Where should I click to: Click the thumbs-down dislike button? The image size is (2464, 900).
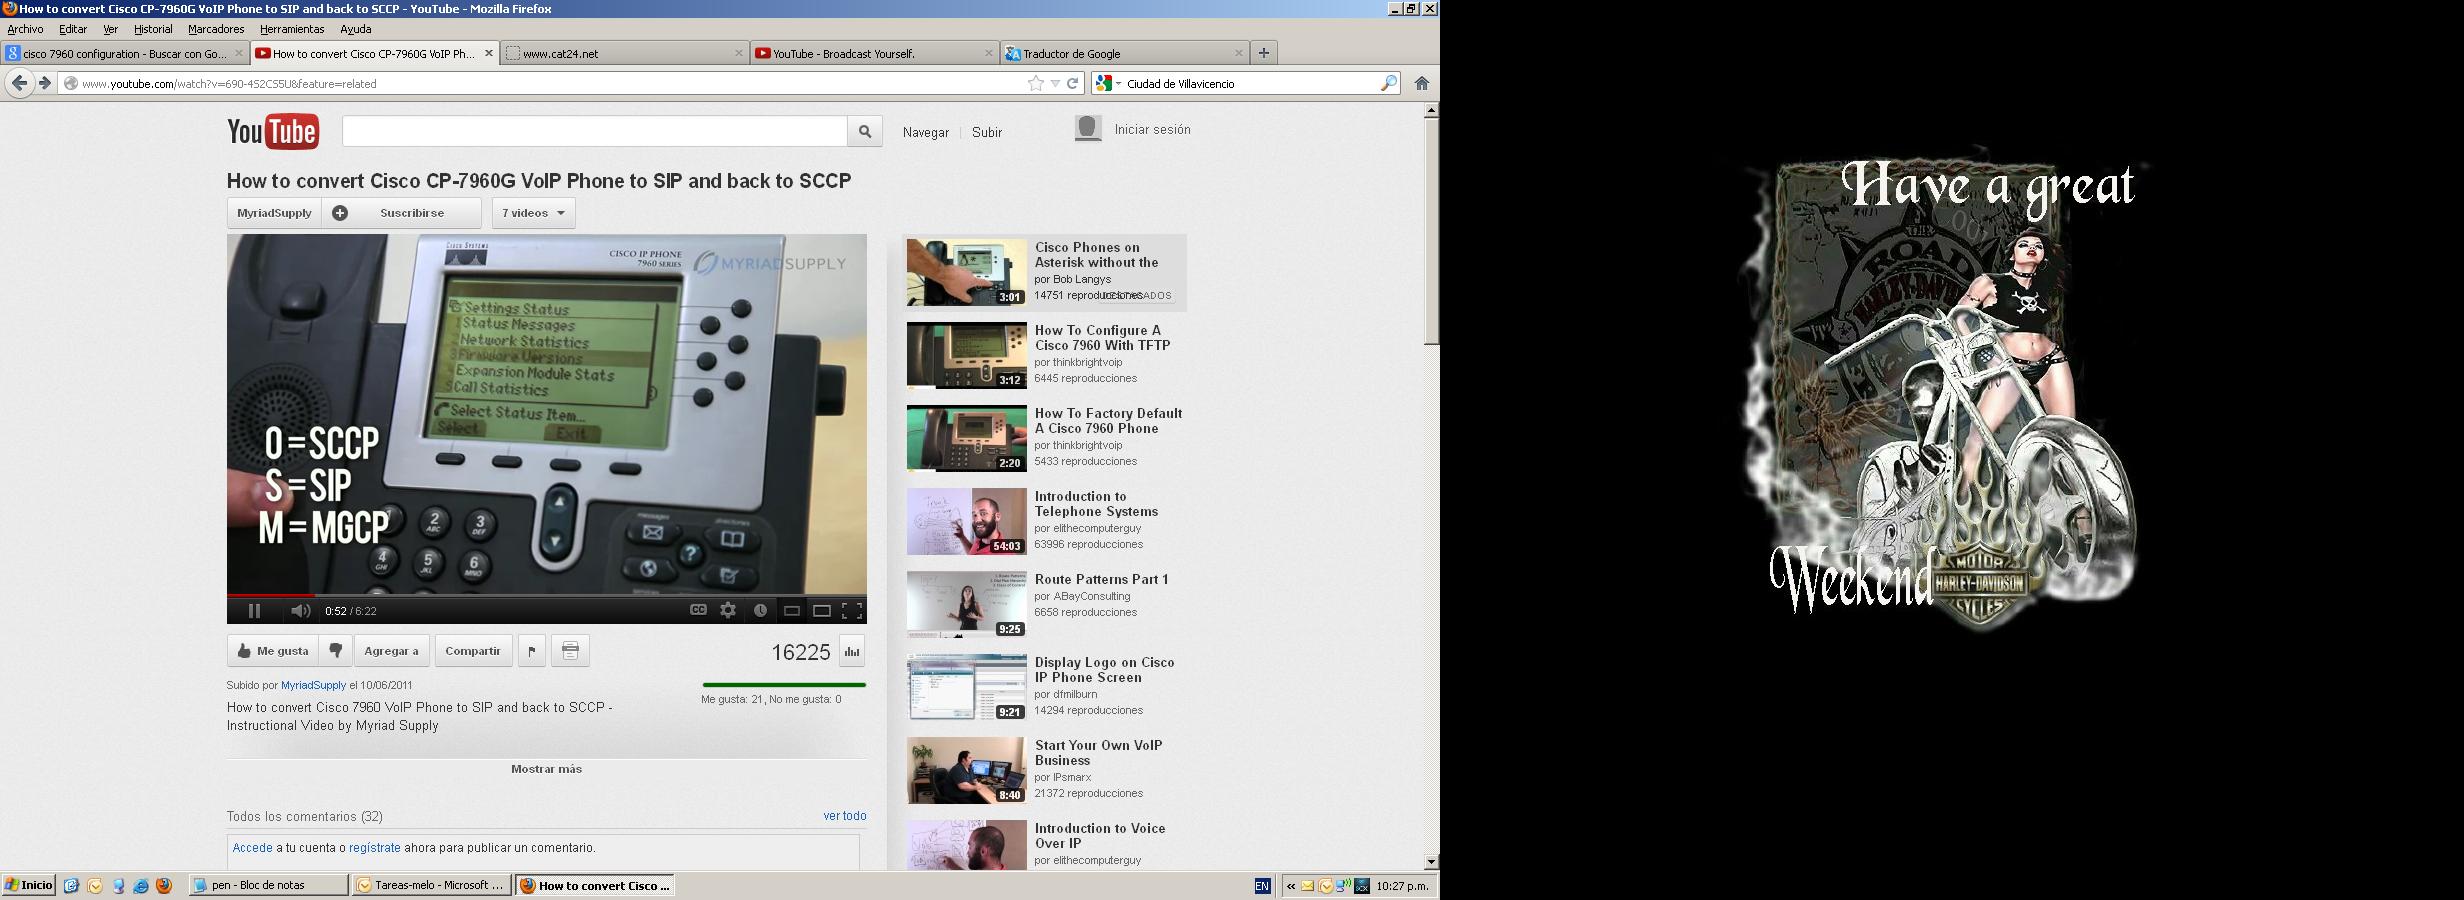(336, 651)
